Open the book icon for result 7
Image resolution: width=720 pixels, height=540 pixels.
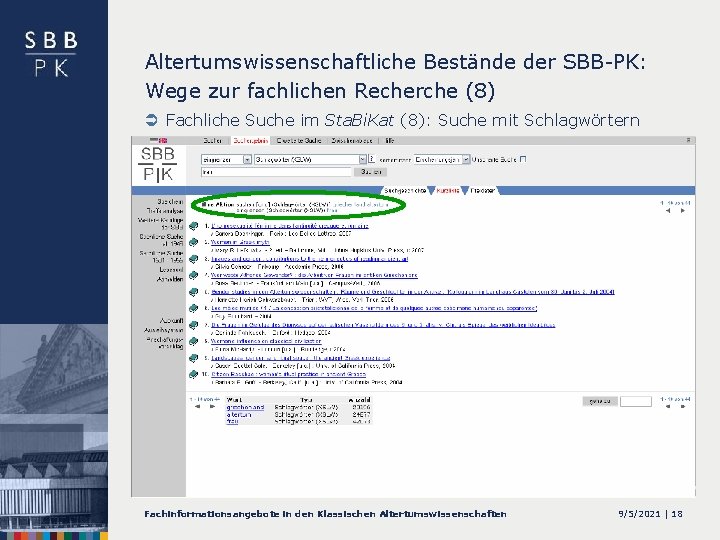[x=193, y=325]
